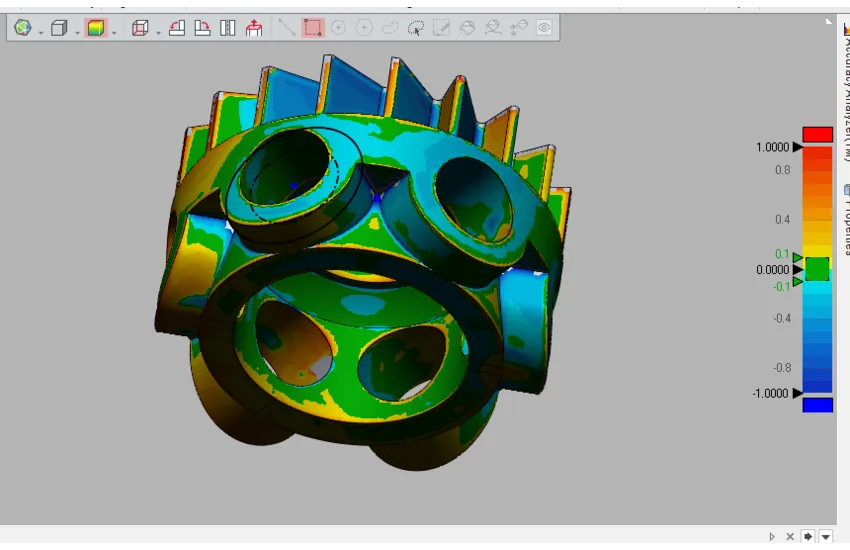Open the Properties side tab

click(x=843, y=220)
